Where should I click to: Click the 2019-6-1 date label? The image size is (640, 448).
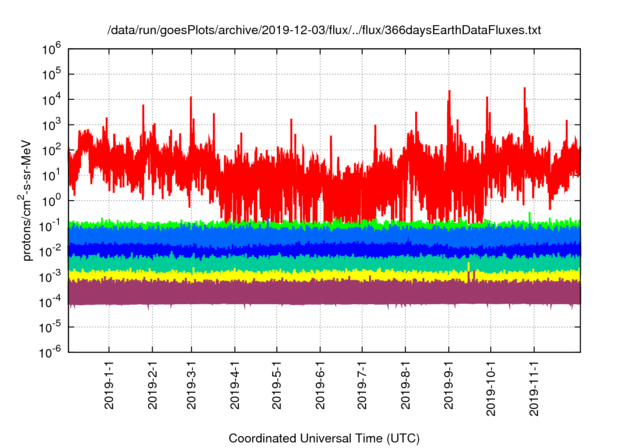(320, 385)
